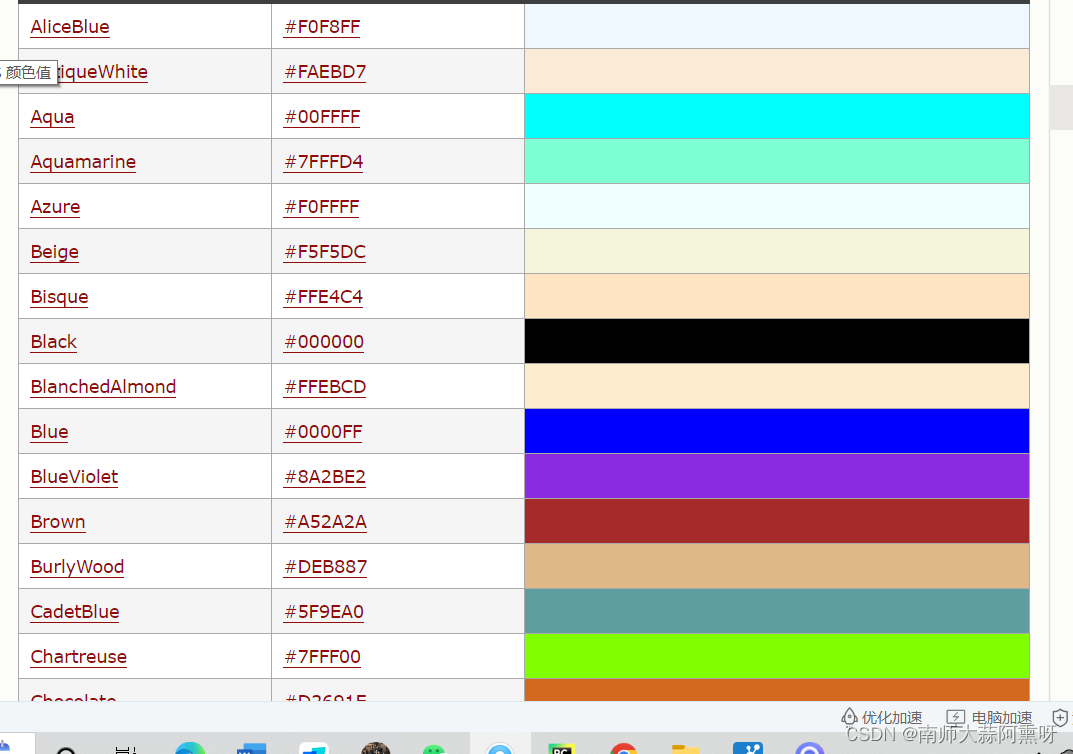This screenshot has width=1073, height=754.
Task: Click the Brown color swatch
Action: tap(777, 521)
